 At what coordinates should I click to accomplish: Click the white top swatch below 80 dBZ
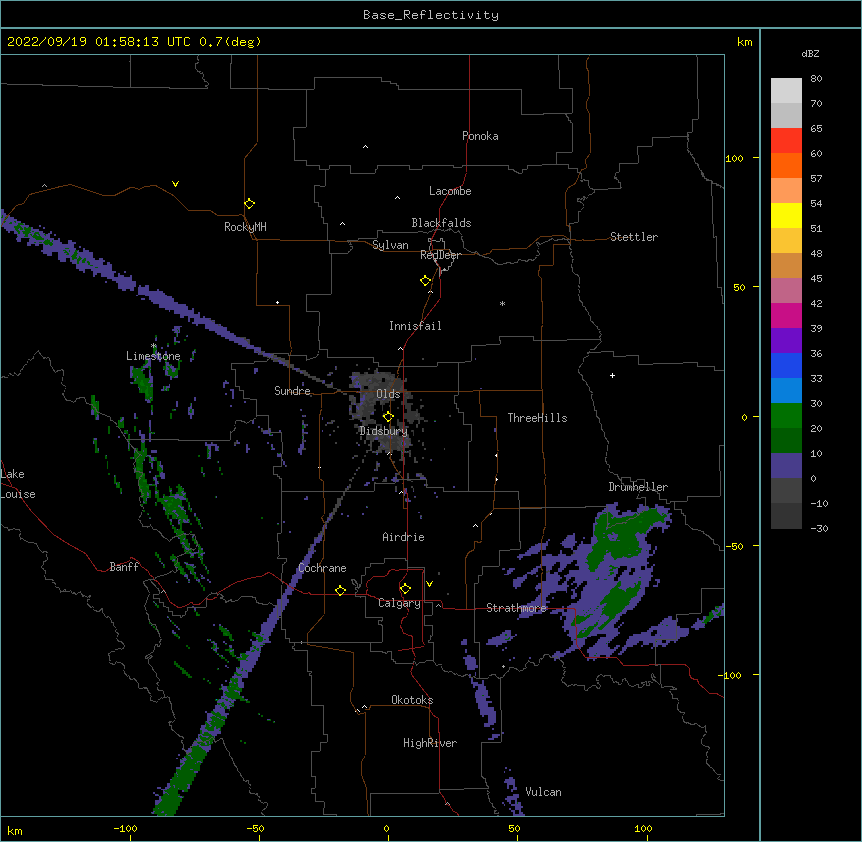point(786,91)
